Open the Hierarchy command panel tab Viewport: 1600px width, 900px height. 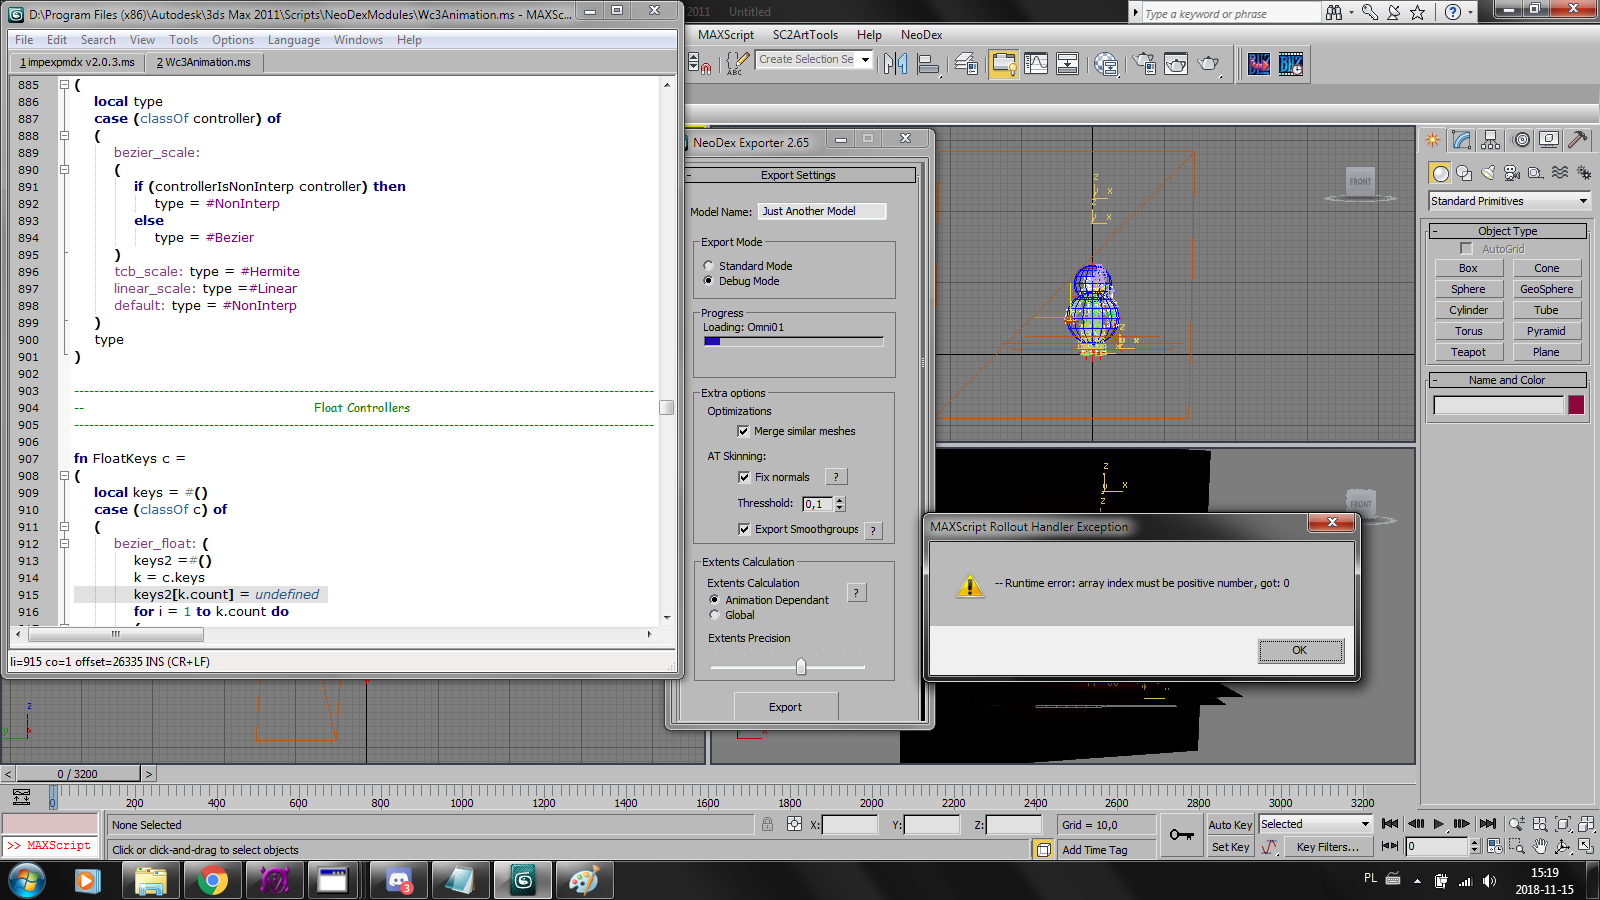coord(1491,140)
